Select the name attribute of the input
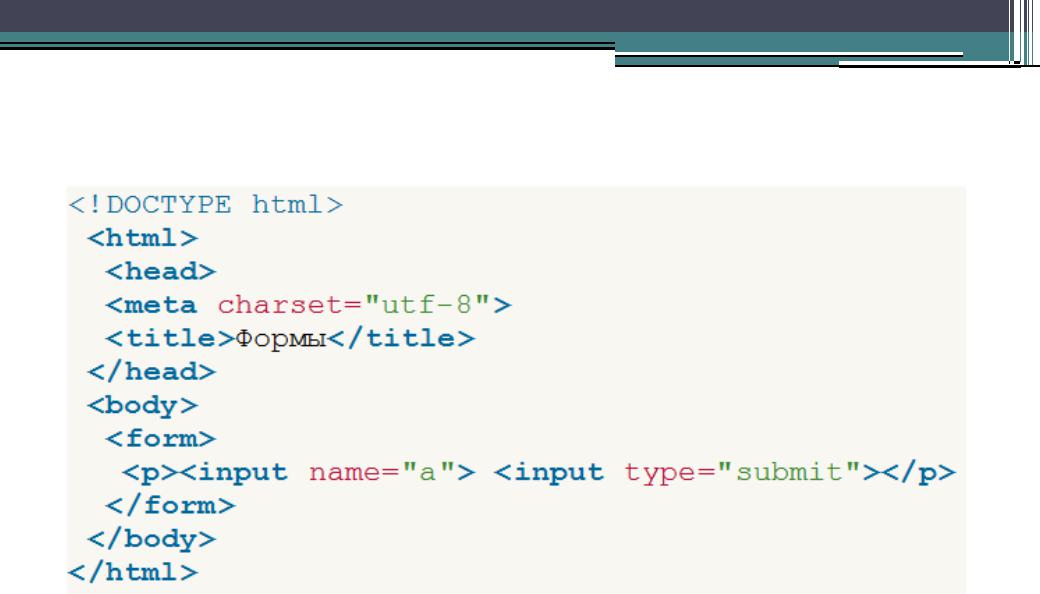Viewport: 1040px width, 594px height. [x=345, y=472]
